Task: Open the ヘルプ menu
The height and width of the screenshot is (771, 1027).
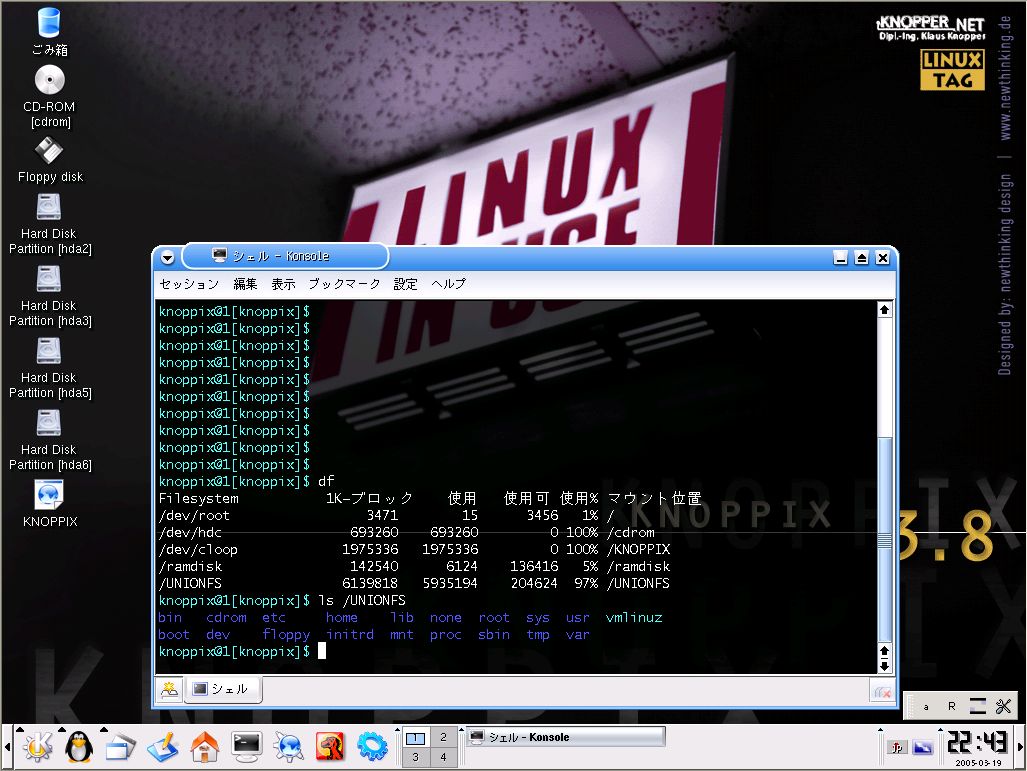Action: pos(449,284)
